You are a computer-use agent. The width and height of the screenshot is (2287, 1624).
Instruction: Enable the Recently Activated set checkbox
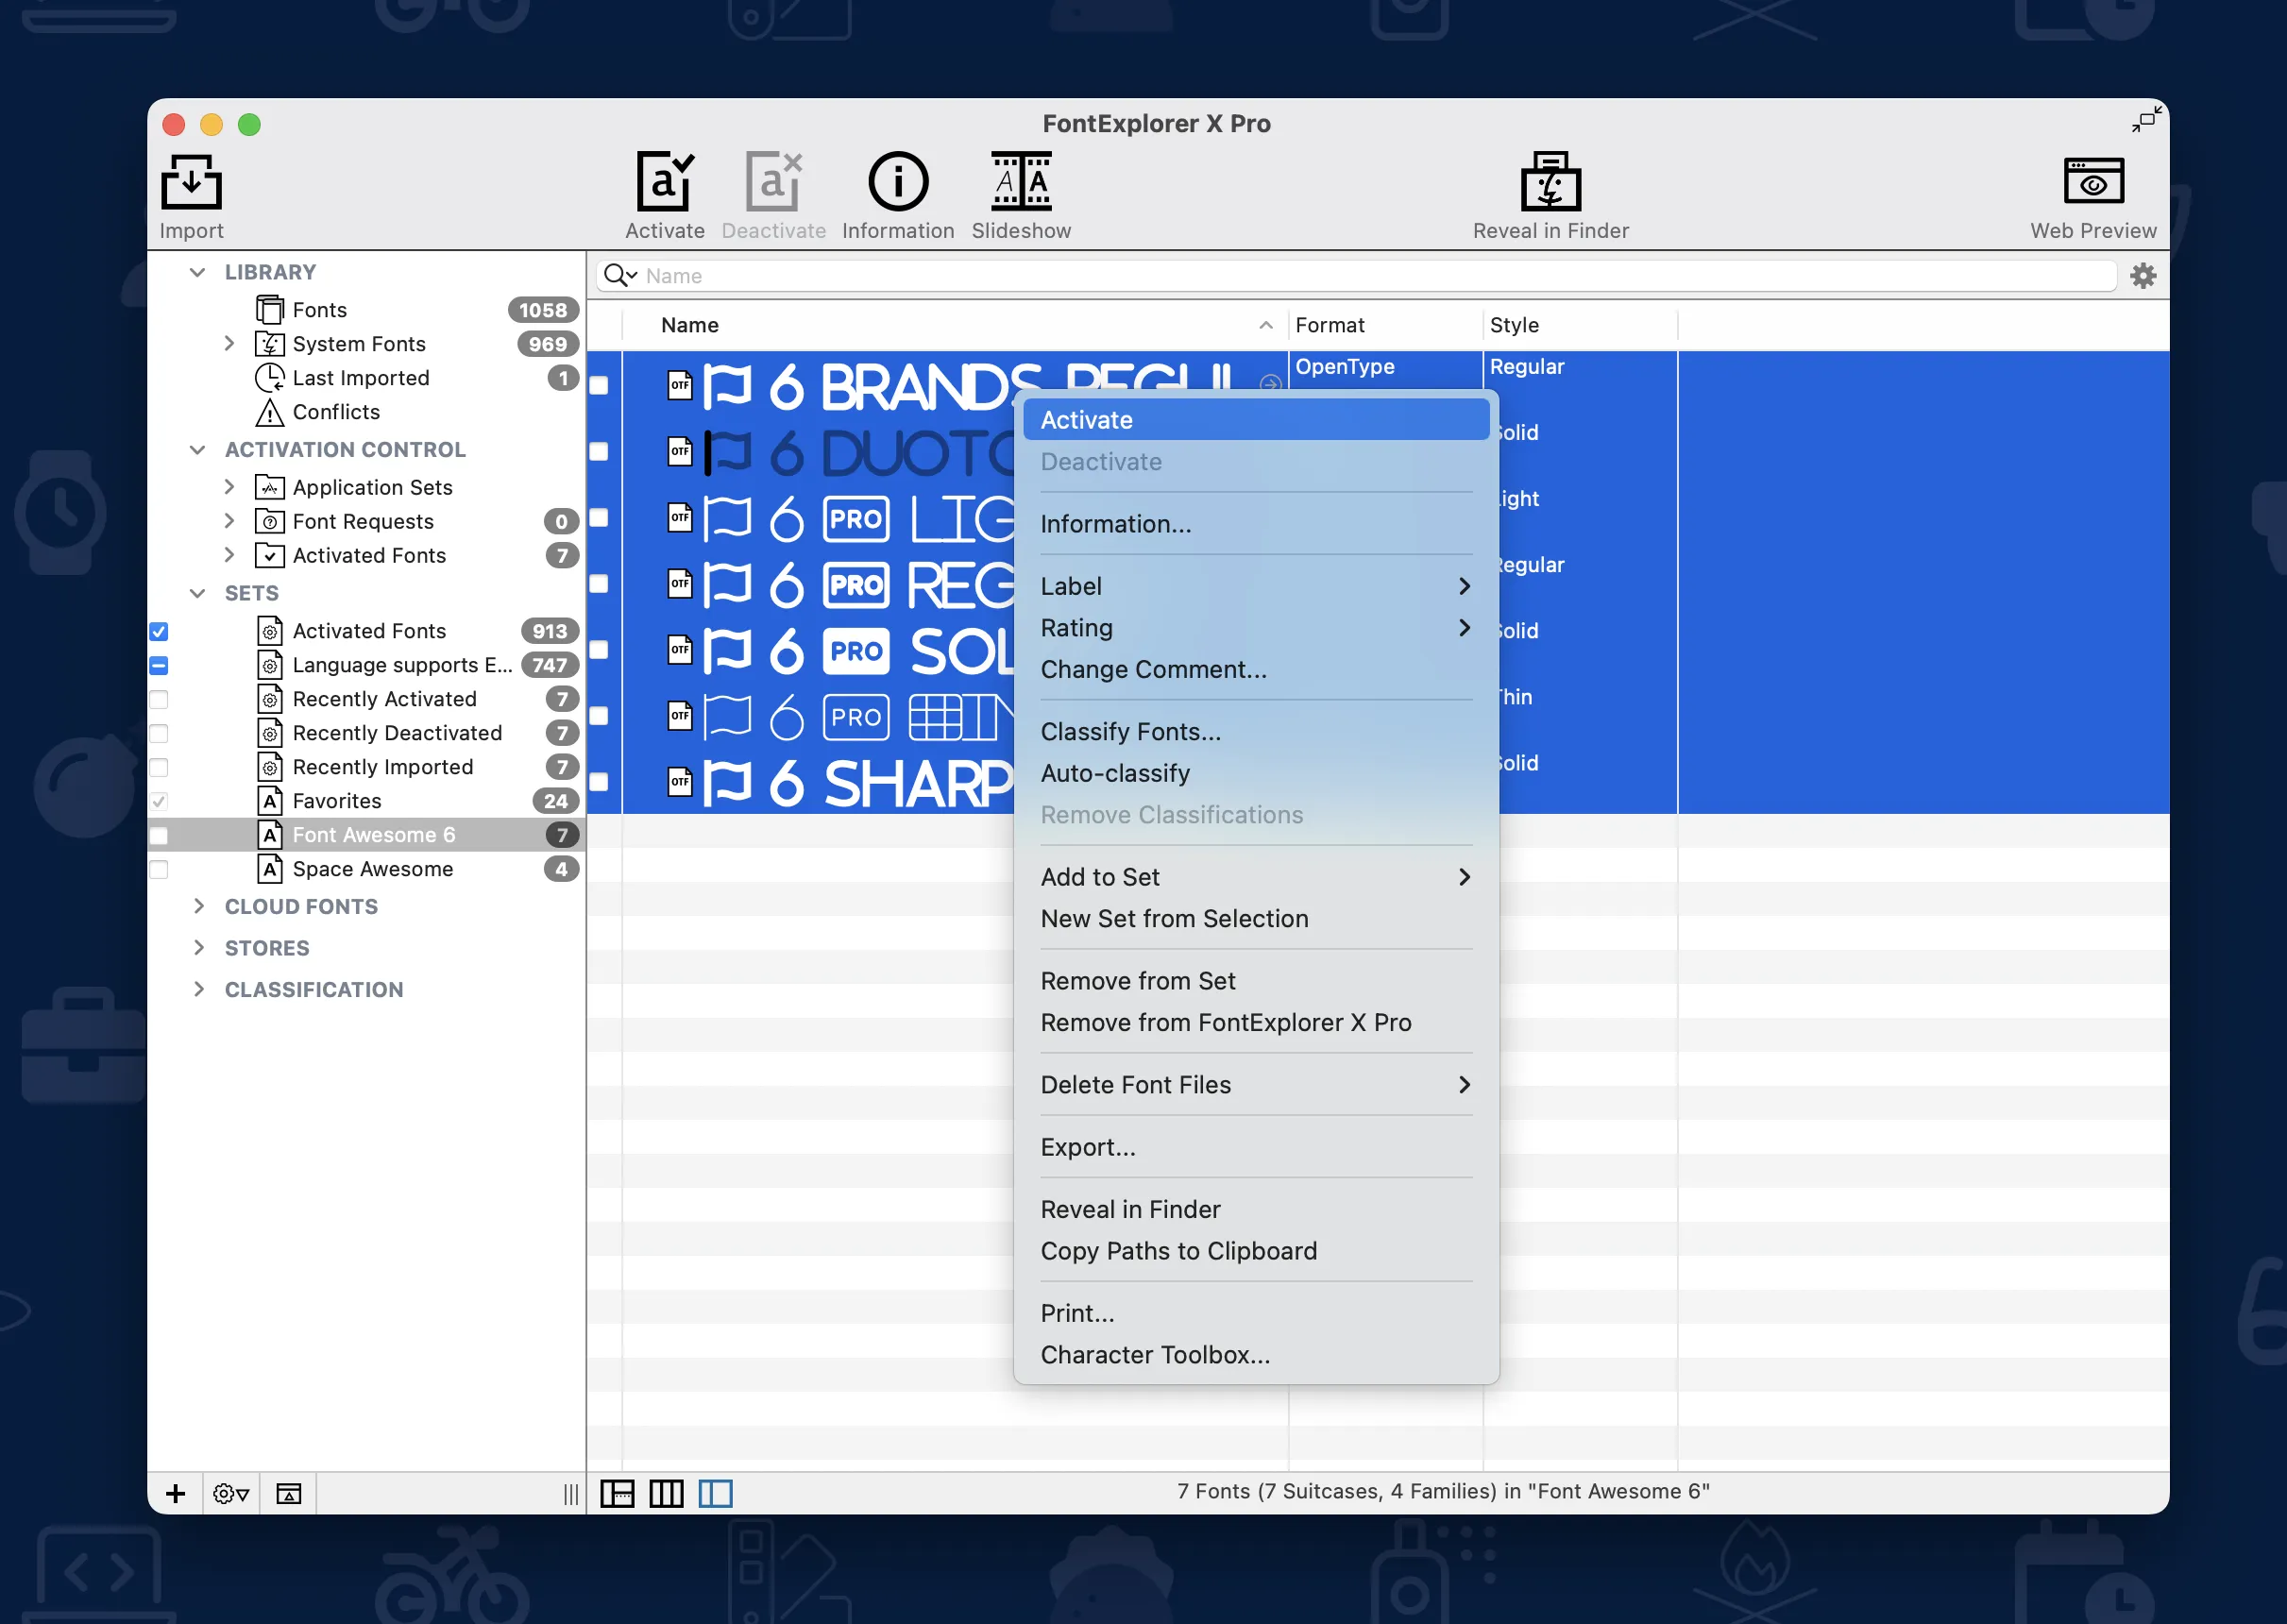click(x=159, y=700)
